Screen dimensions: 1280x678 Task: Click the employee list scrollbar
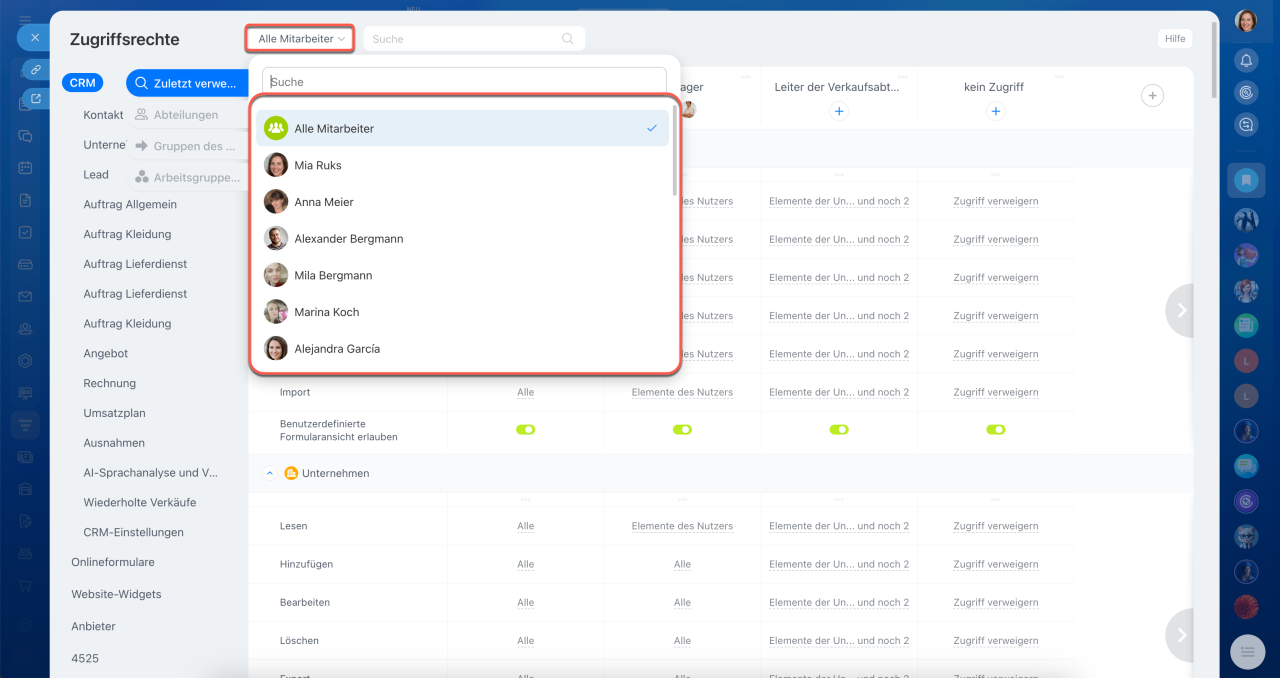tap(675, 150)
